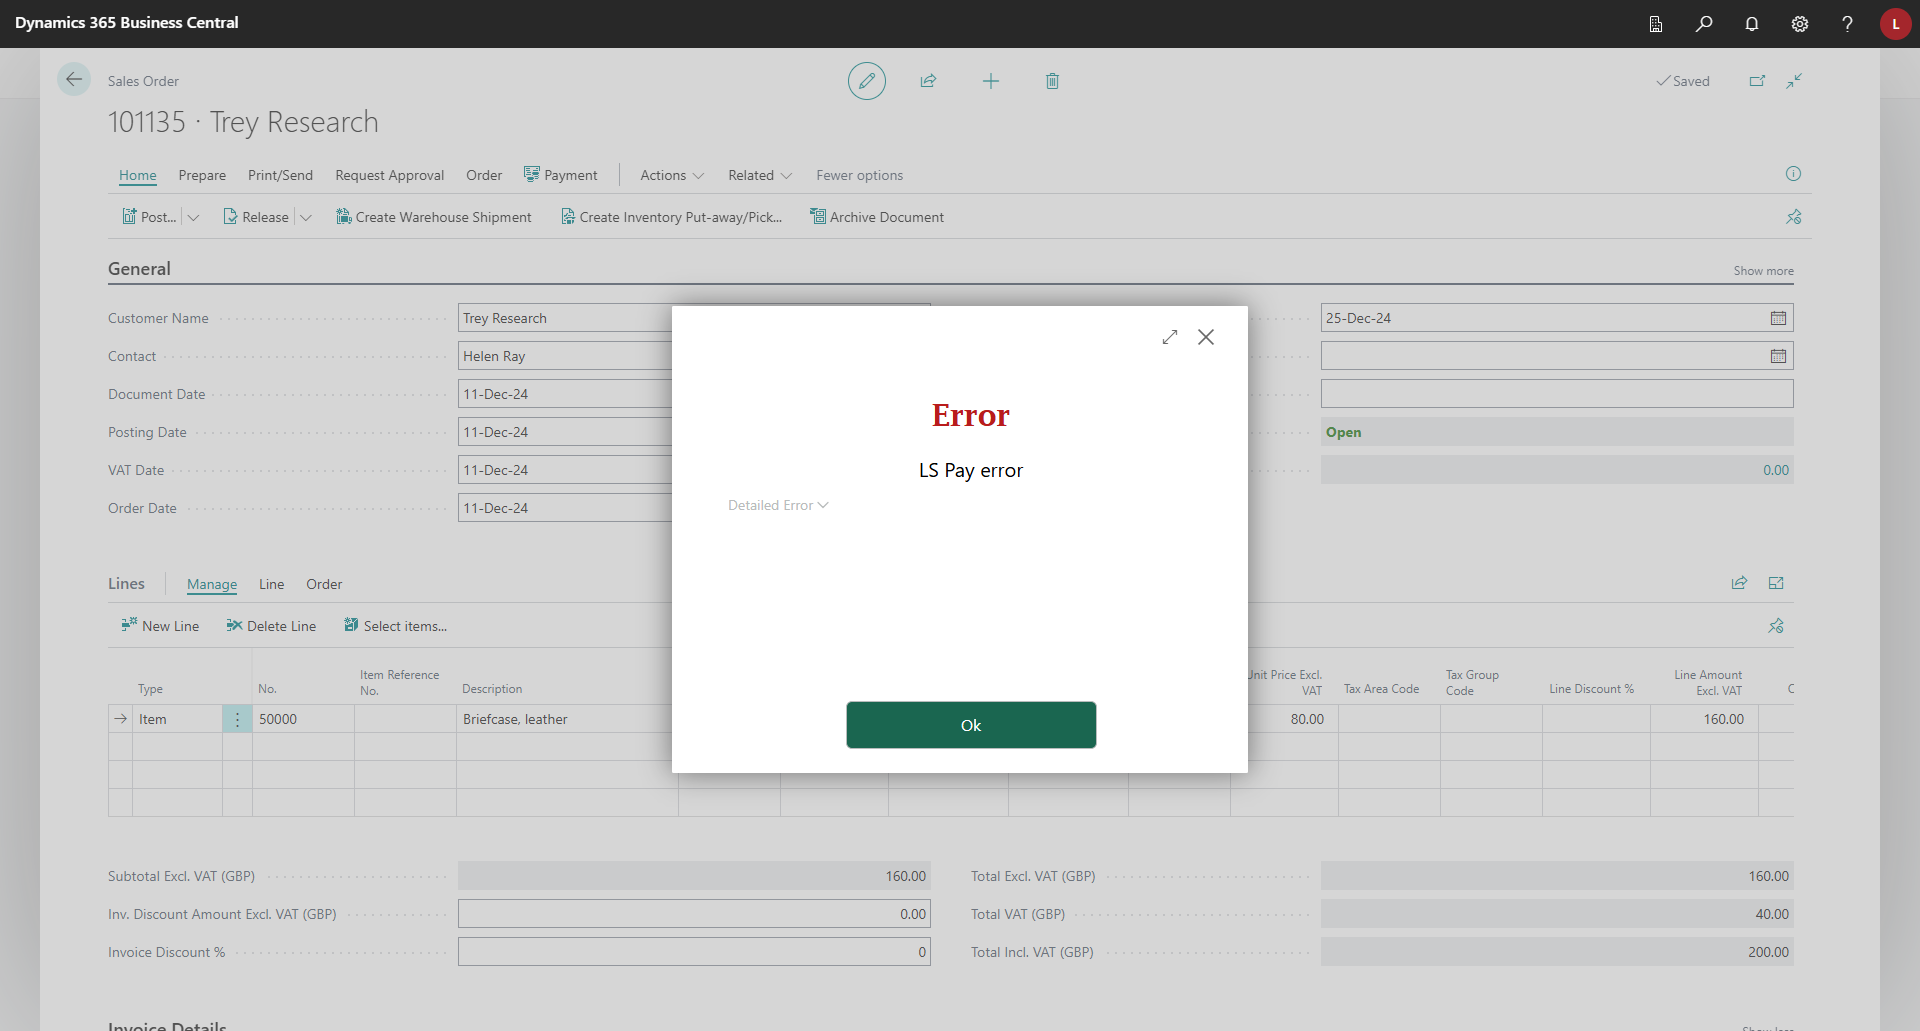
Task: Open the Related dropdown menu
Action: [x=759, y=175]
